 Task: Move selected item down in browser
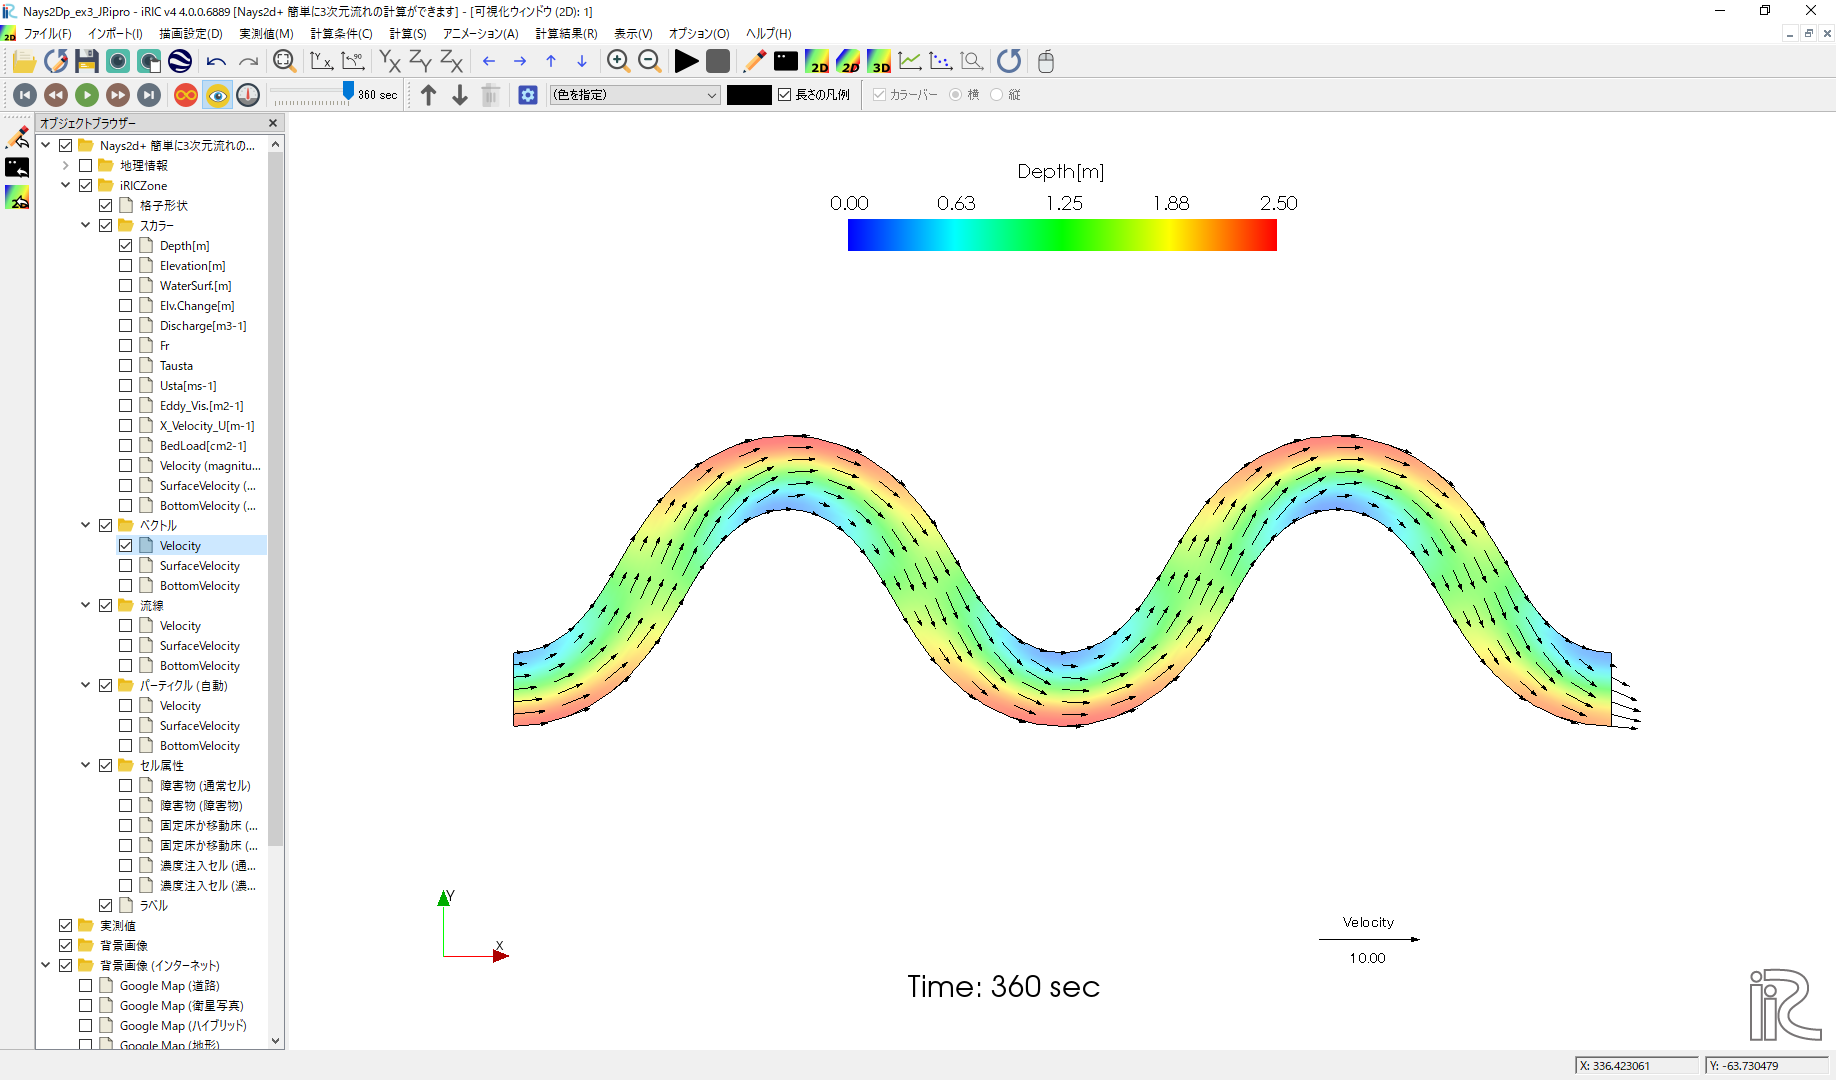459,95
